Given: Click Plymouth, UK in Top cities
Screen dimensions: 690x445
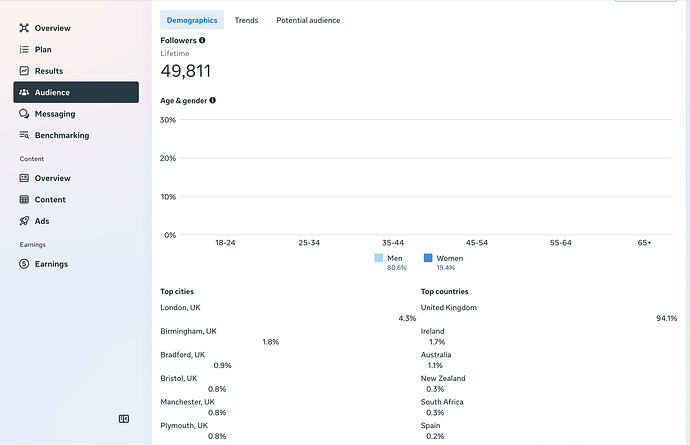Looking at the screenshot, I should coord(184,426).
